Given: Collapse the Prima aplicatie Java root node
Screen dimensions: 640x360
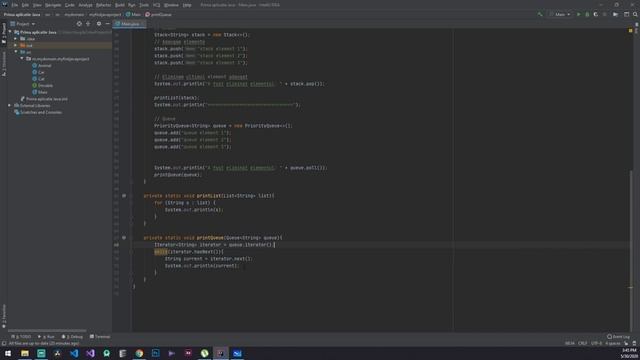Looking at the screenshot, I should [10, 32].
